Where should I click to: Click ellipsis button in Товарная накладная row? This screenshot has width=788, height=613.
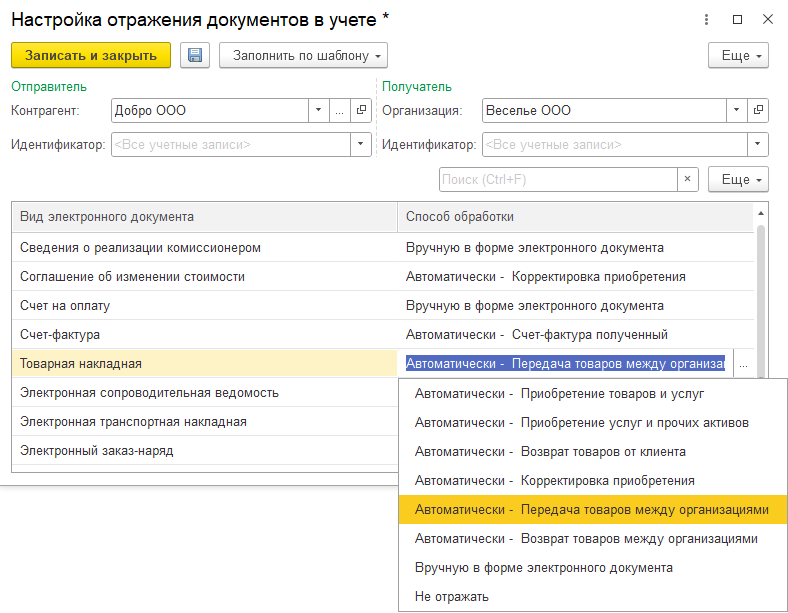point(743,364)
